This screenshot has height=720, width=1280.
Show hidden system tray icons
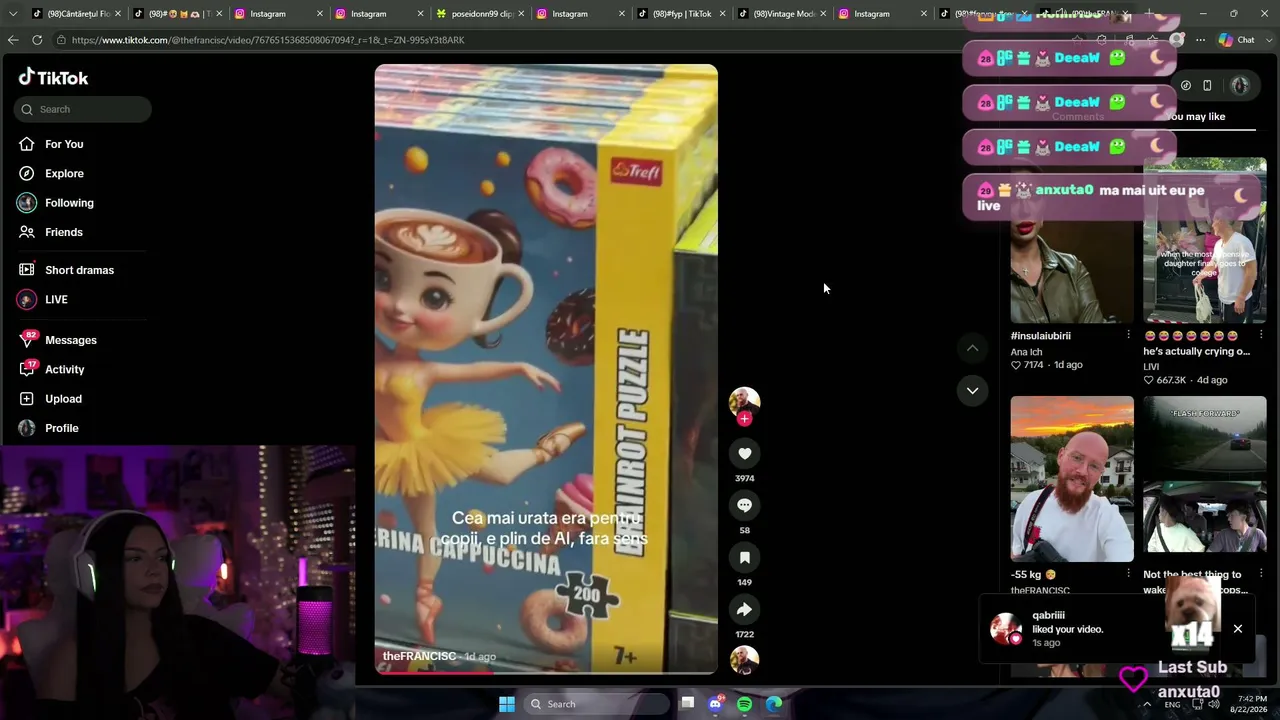point(1147,704)
